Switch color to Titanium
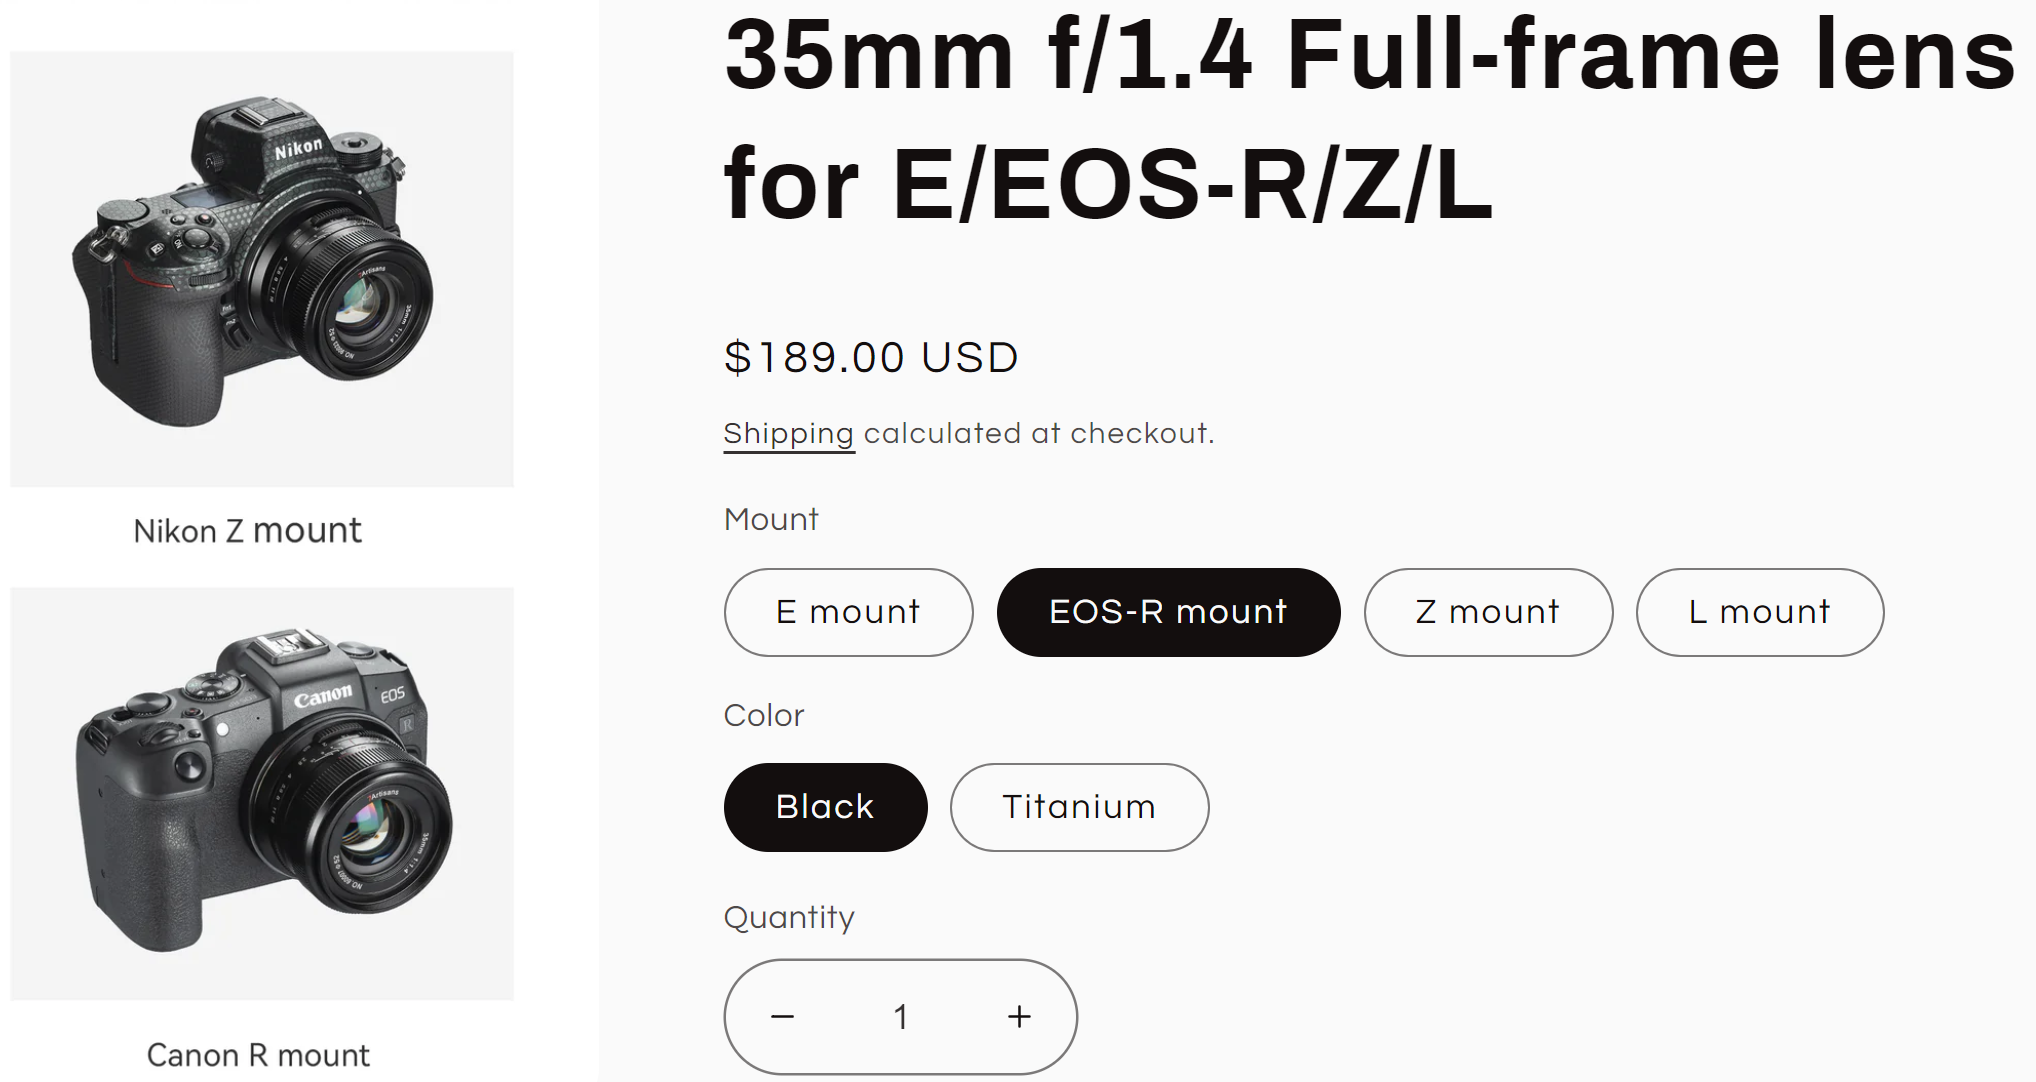Viewport: 2036px width, 1082px height. pos(1079,807)
